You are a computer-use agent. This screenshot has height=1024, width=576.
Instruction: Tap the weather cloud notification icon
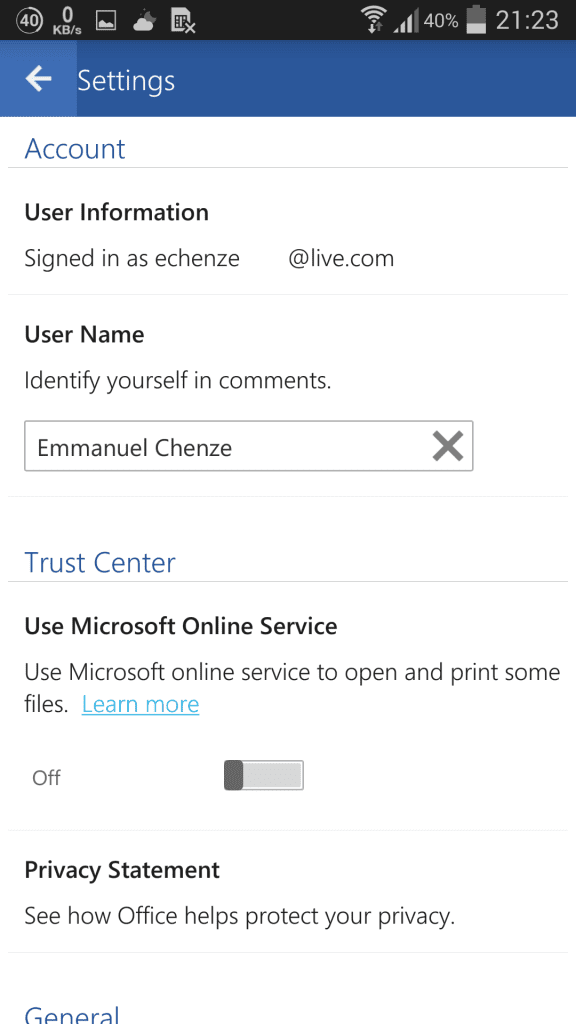pyautogui.click(x=144, y=21)
